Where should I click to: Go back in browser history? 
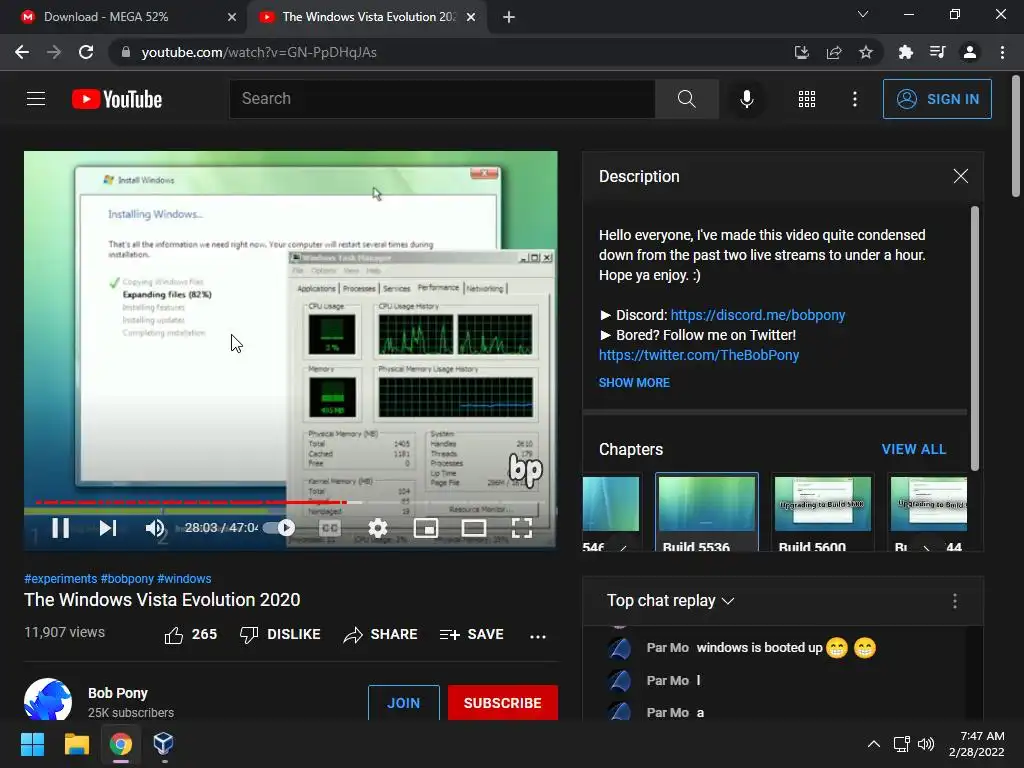[x=22, y=52]
